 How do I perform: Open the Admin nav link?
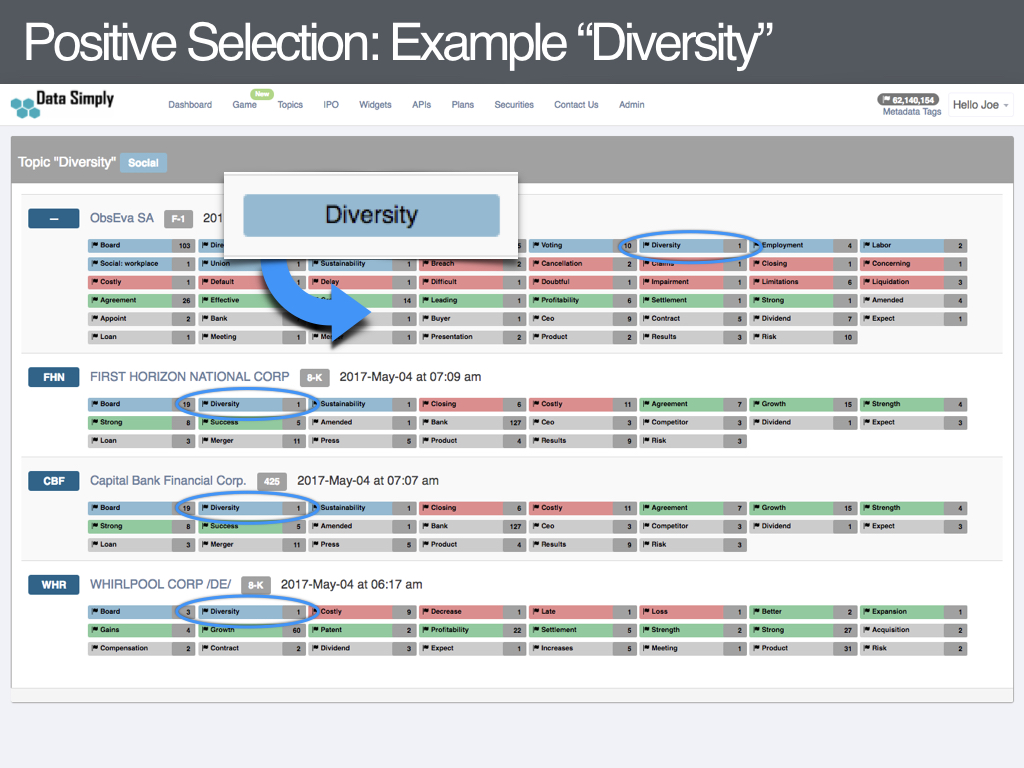pyautogui.click(x=632, y=104)
